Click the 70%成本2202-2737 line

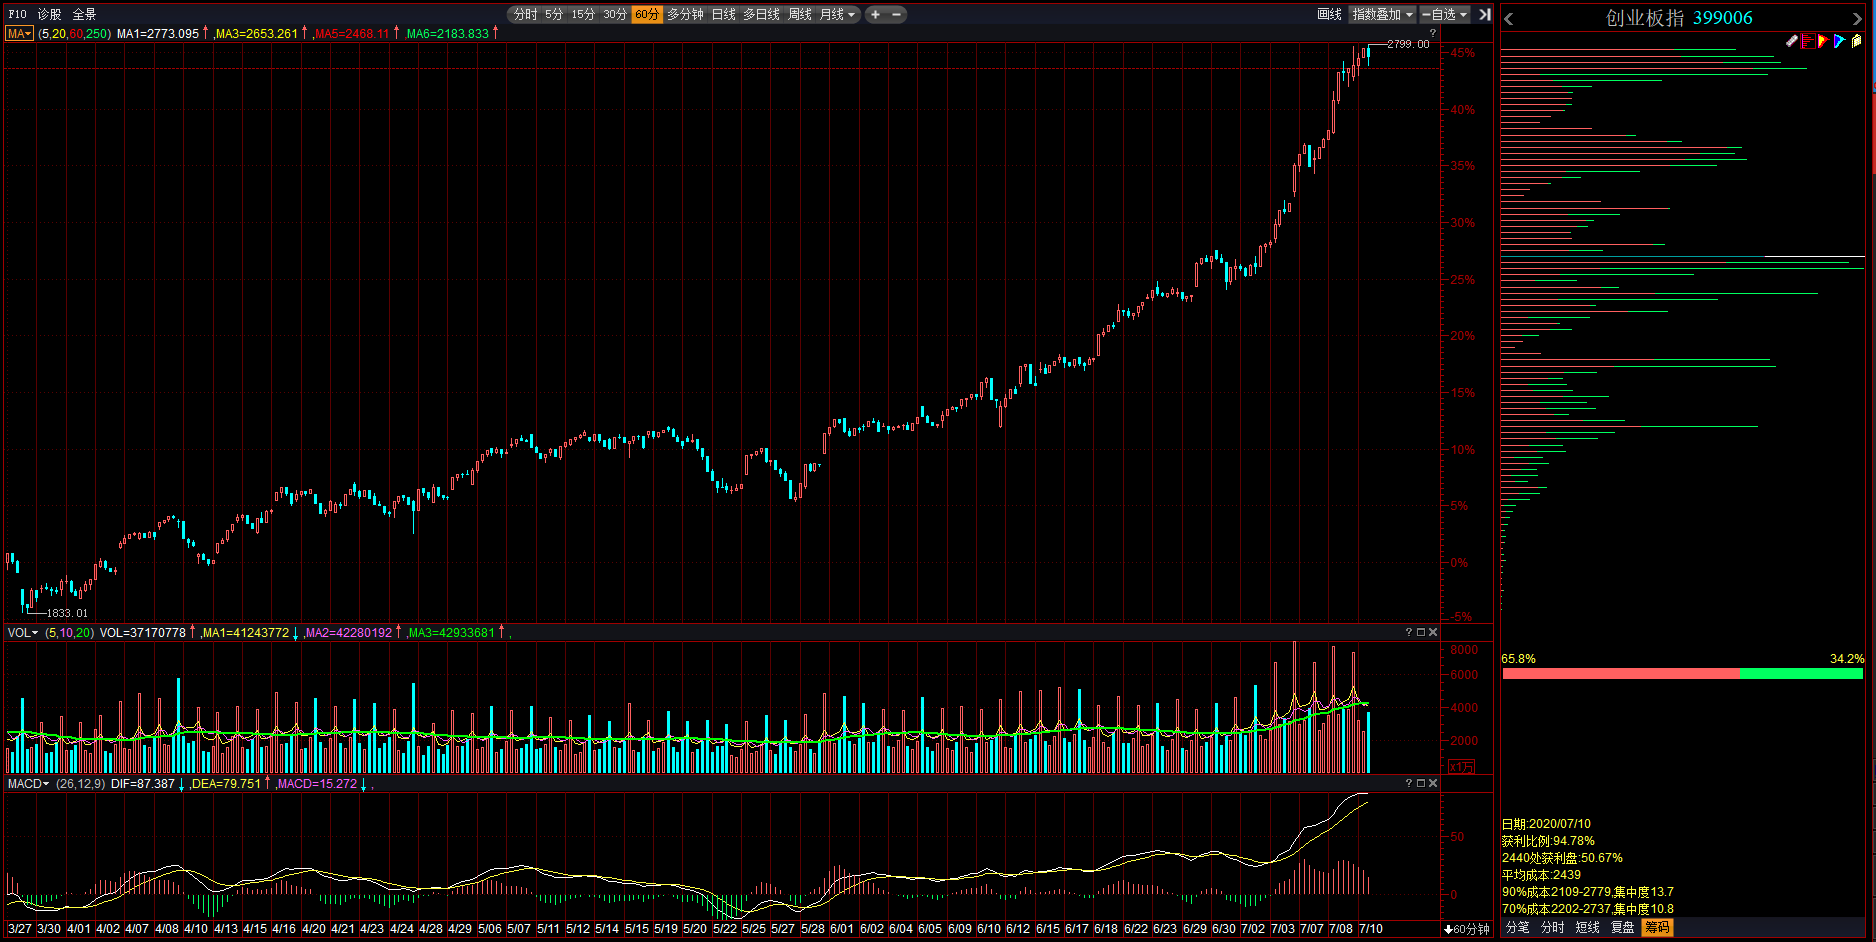(x=1588, y=909)
